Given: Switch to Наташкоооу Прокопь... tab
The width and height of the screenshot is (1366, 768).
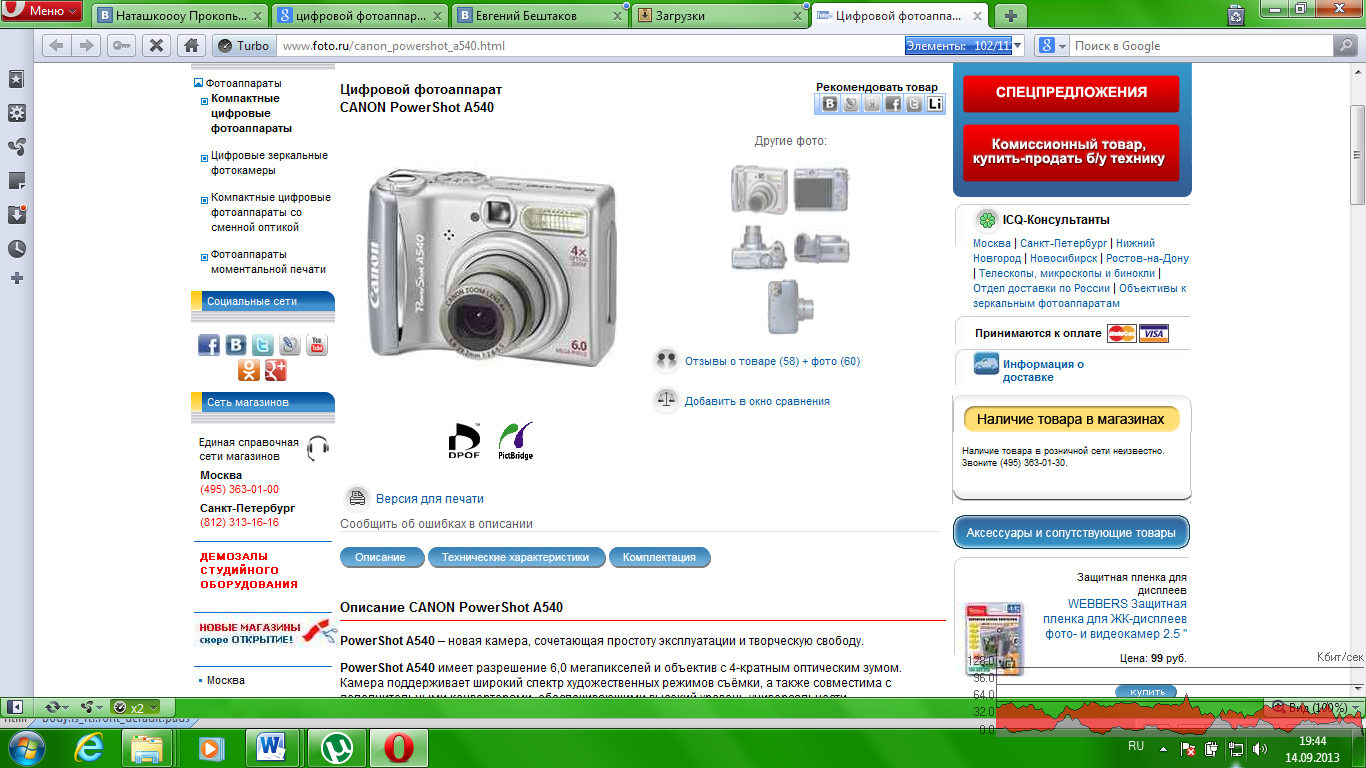Looking at the screenshot, I should (181, 16).
